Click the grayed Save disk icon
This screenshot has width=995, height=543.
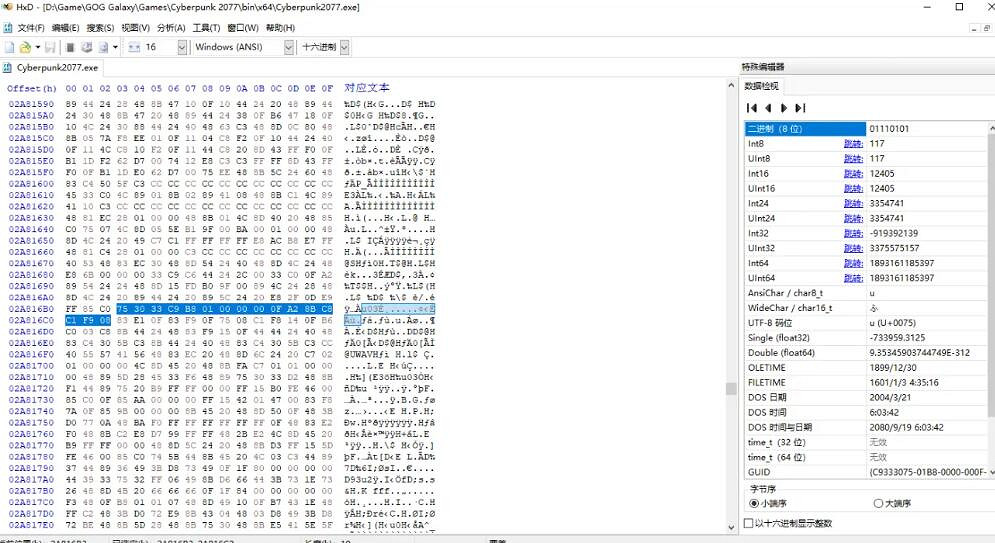tap(50, 48)
